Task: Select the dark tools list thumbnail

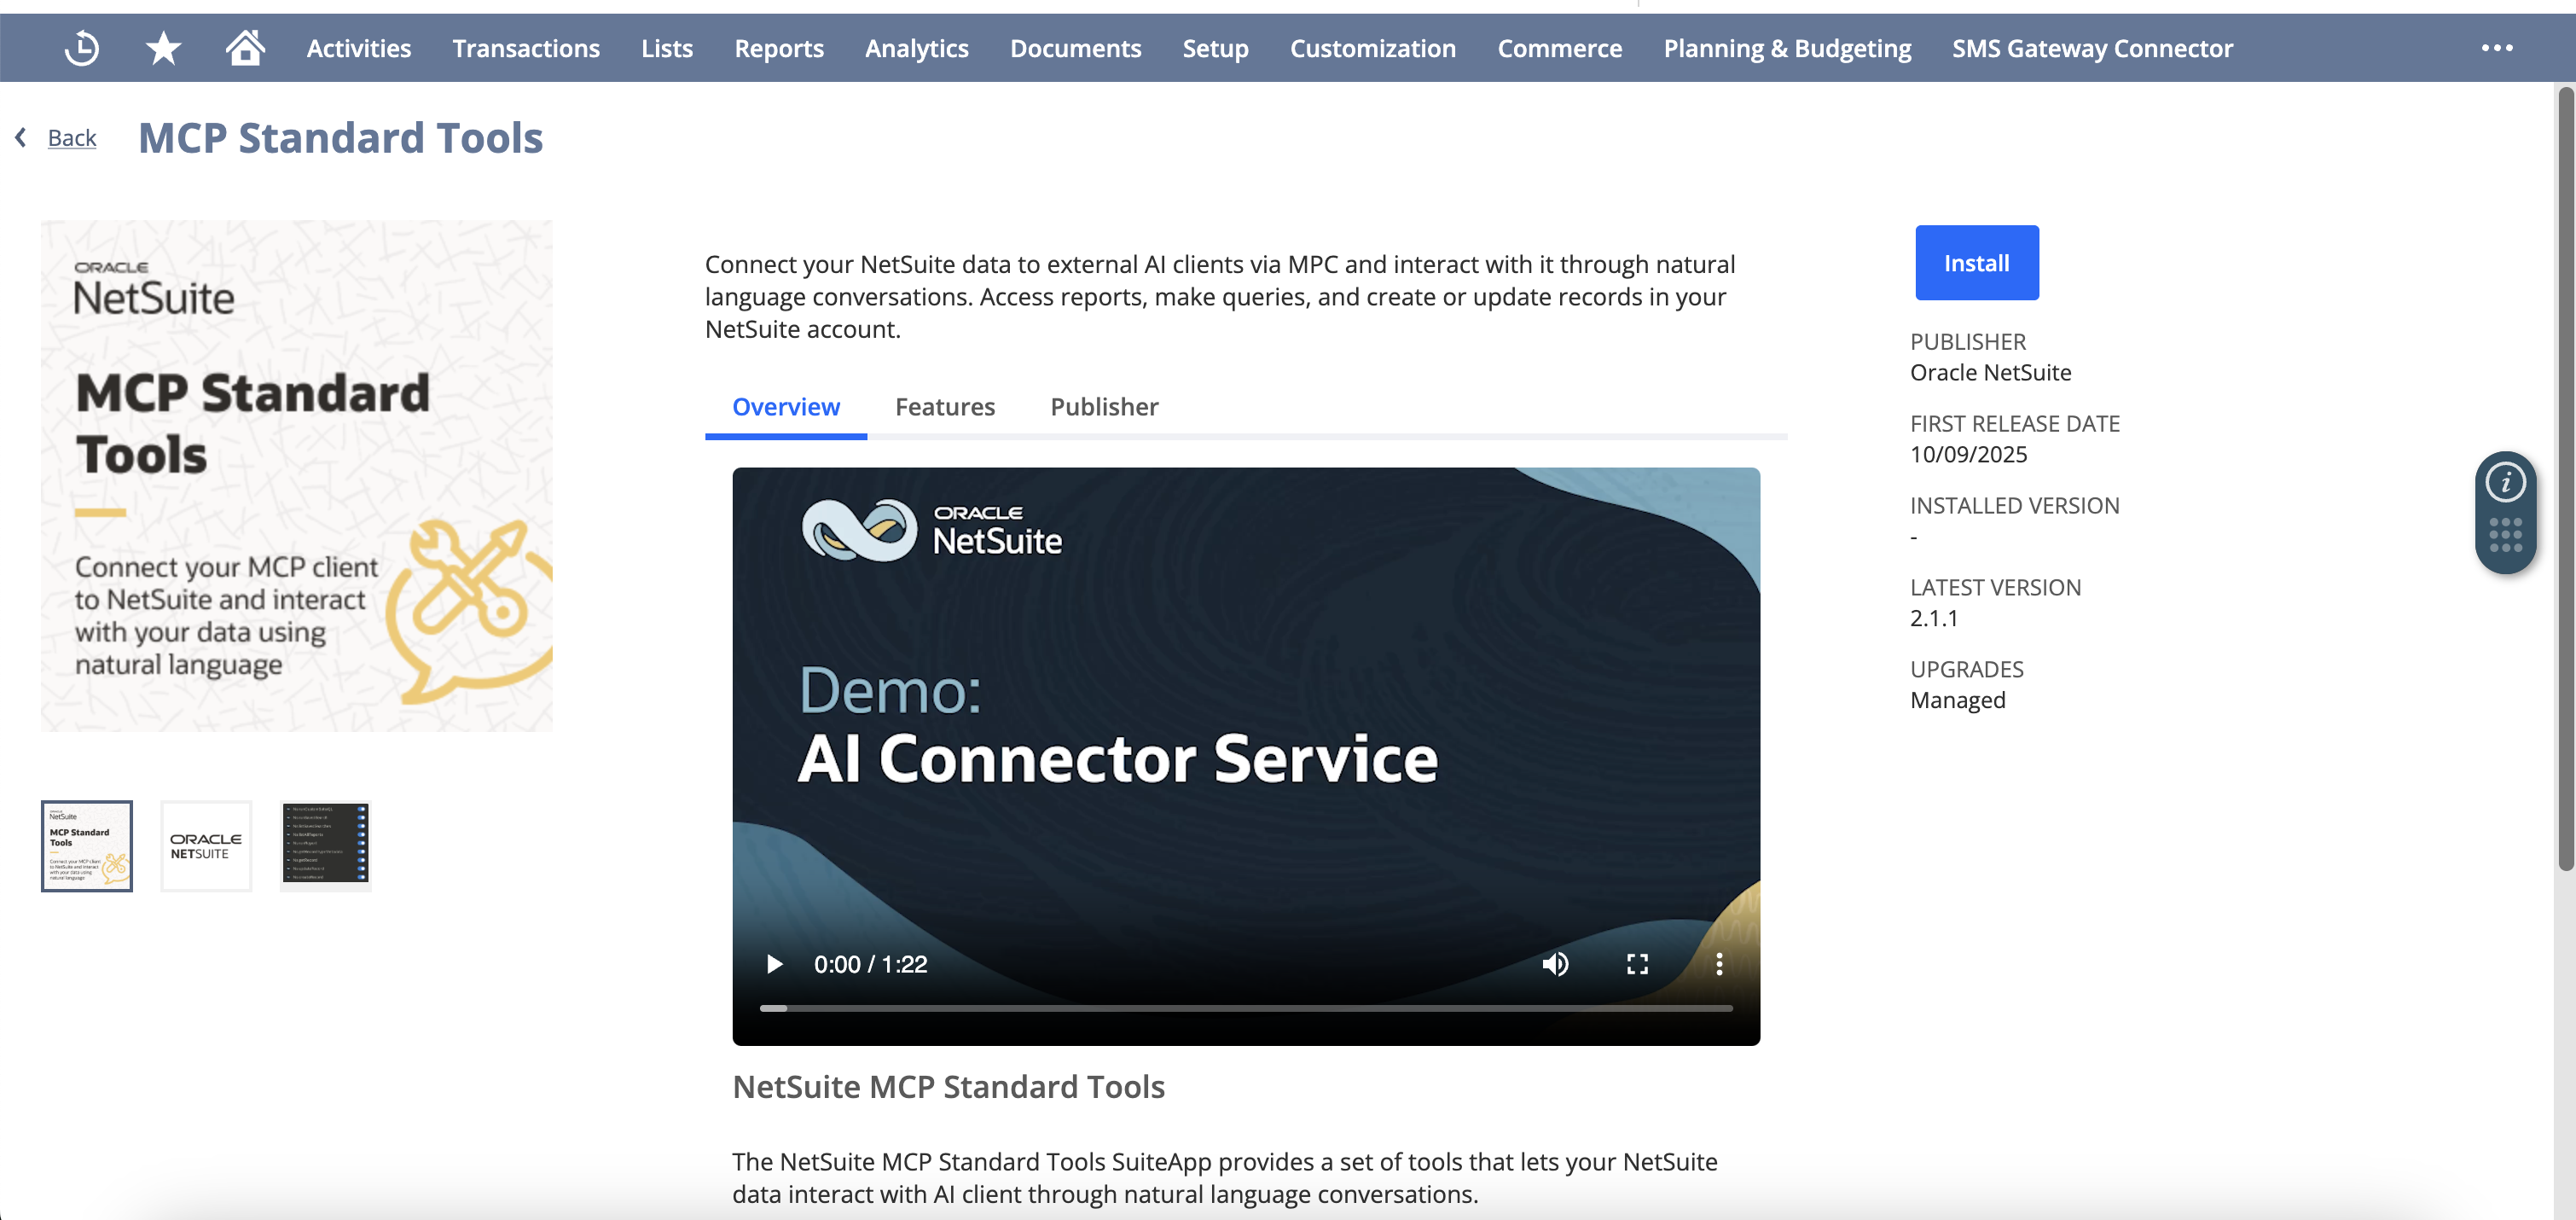Action: tap(326, 846)
